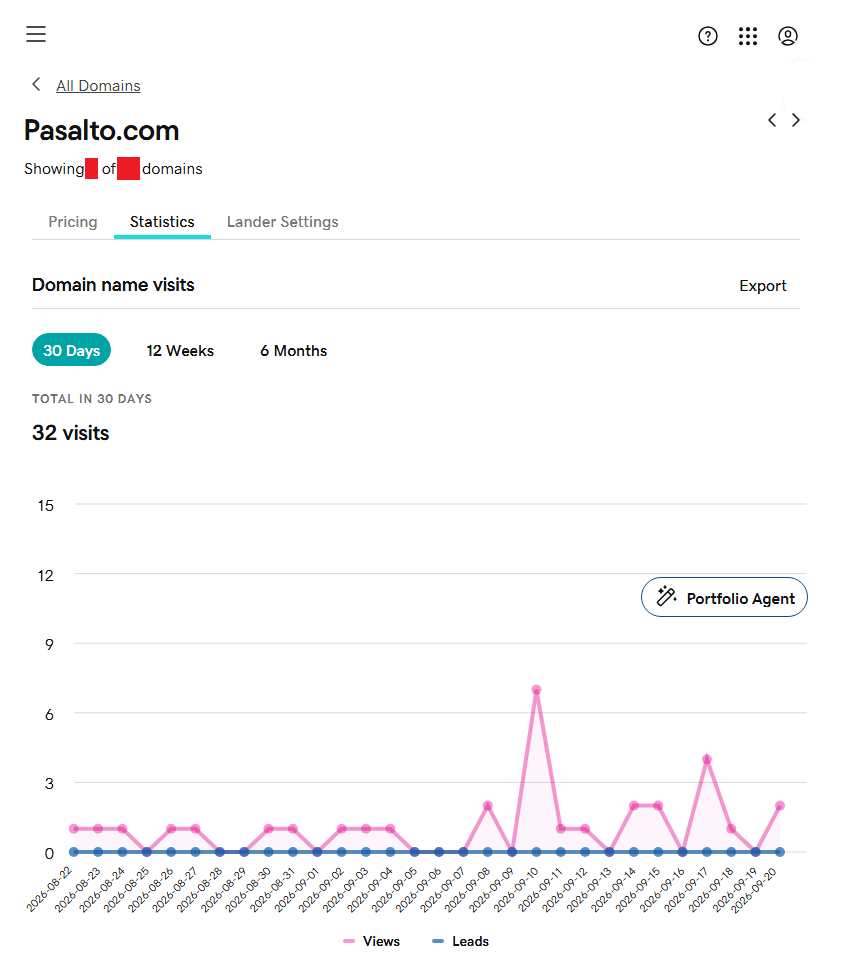The width and height of the screenshot is (850, 958).
Task: Switch to the Pricing tab
Action: (73, 222)
